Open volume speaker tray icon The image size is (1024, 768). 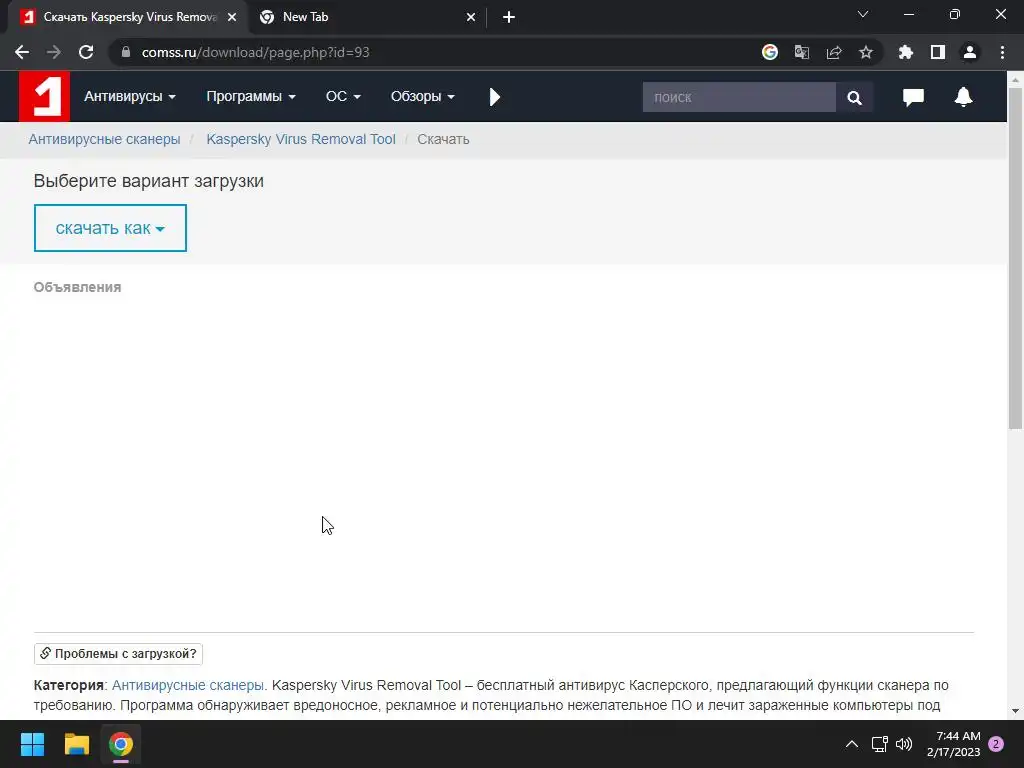coord(904,744)
